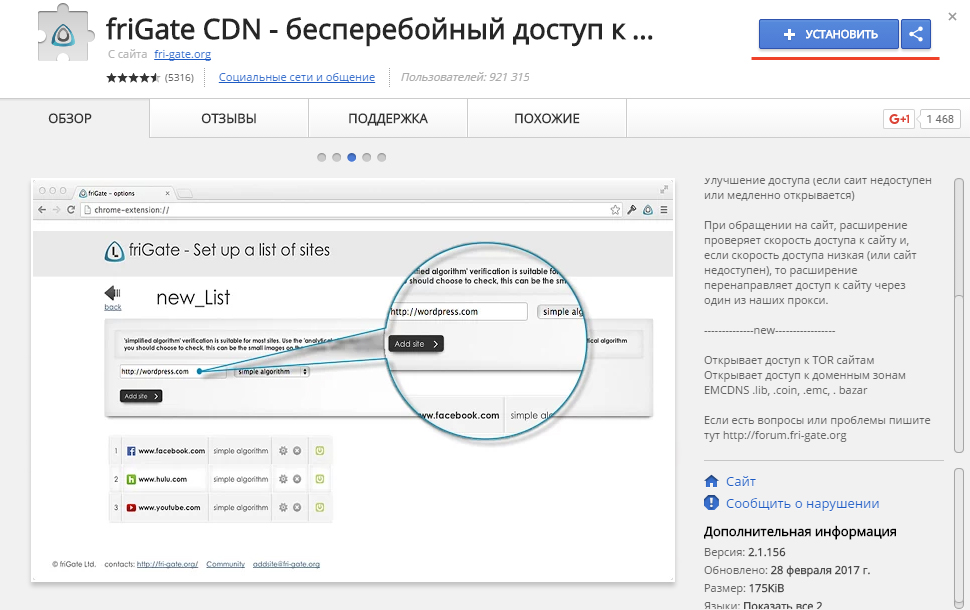Click the friGate toolbar icon in screenshot browser
This screenshot has width=970, height=610.
[648, 210]
